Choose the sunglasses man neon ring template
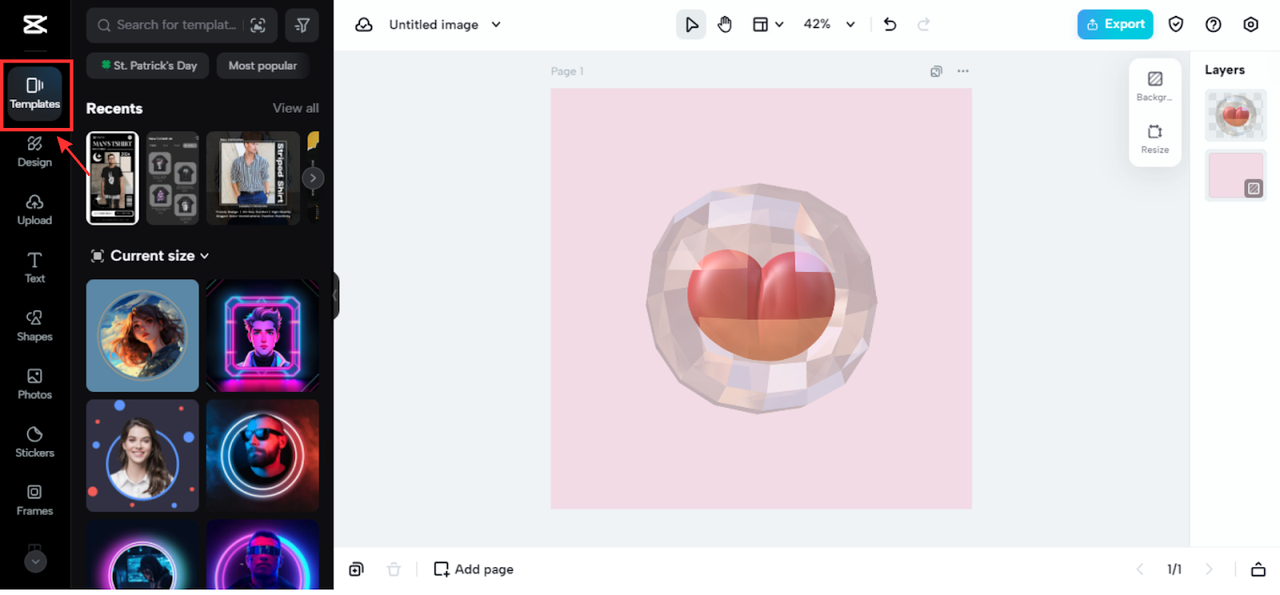 pyautogui.click(x=263, y=455)
